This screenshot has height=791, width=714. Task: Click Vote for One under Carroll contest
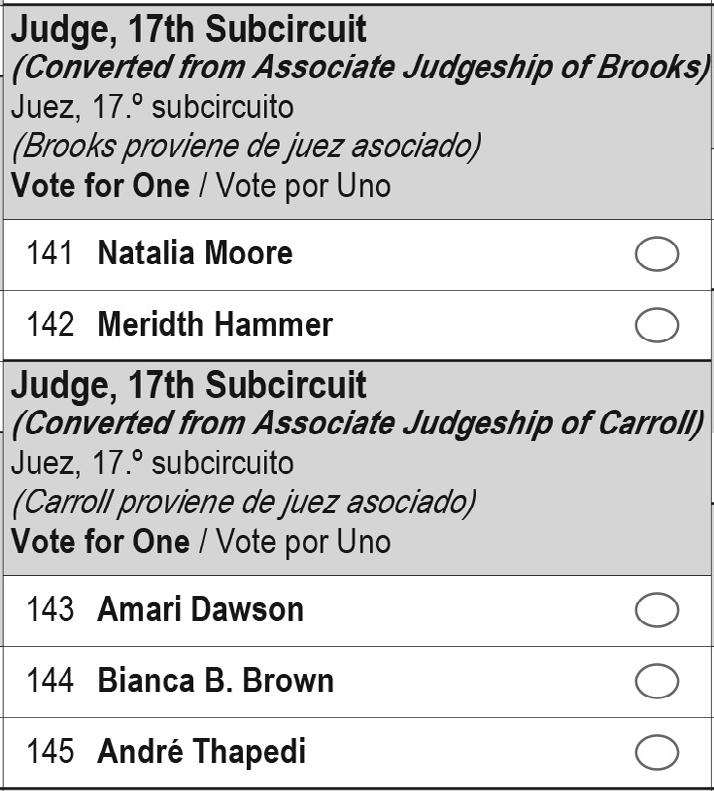click(x=100, y=541)
